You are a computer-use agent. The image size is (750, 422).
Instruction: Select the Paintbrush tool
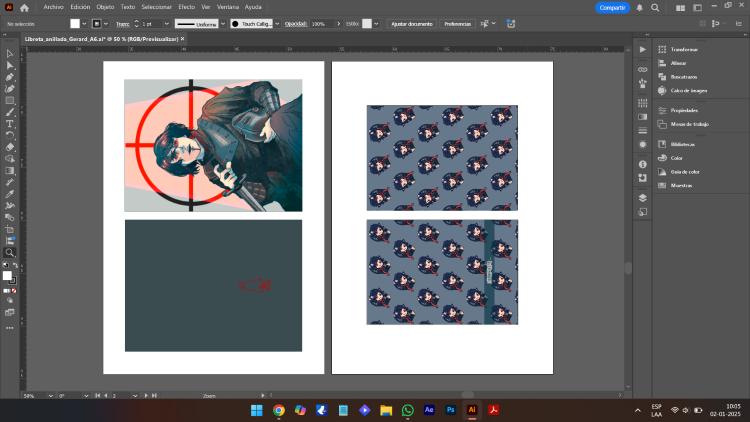pos(10,112)
